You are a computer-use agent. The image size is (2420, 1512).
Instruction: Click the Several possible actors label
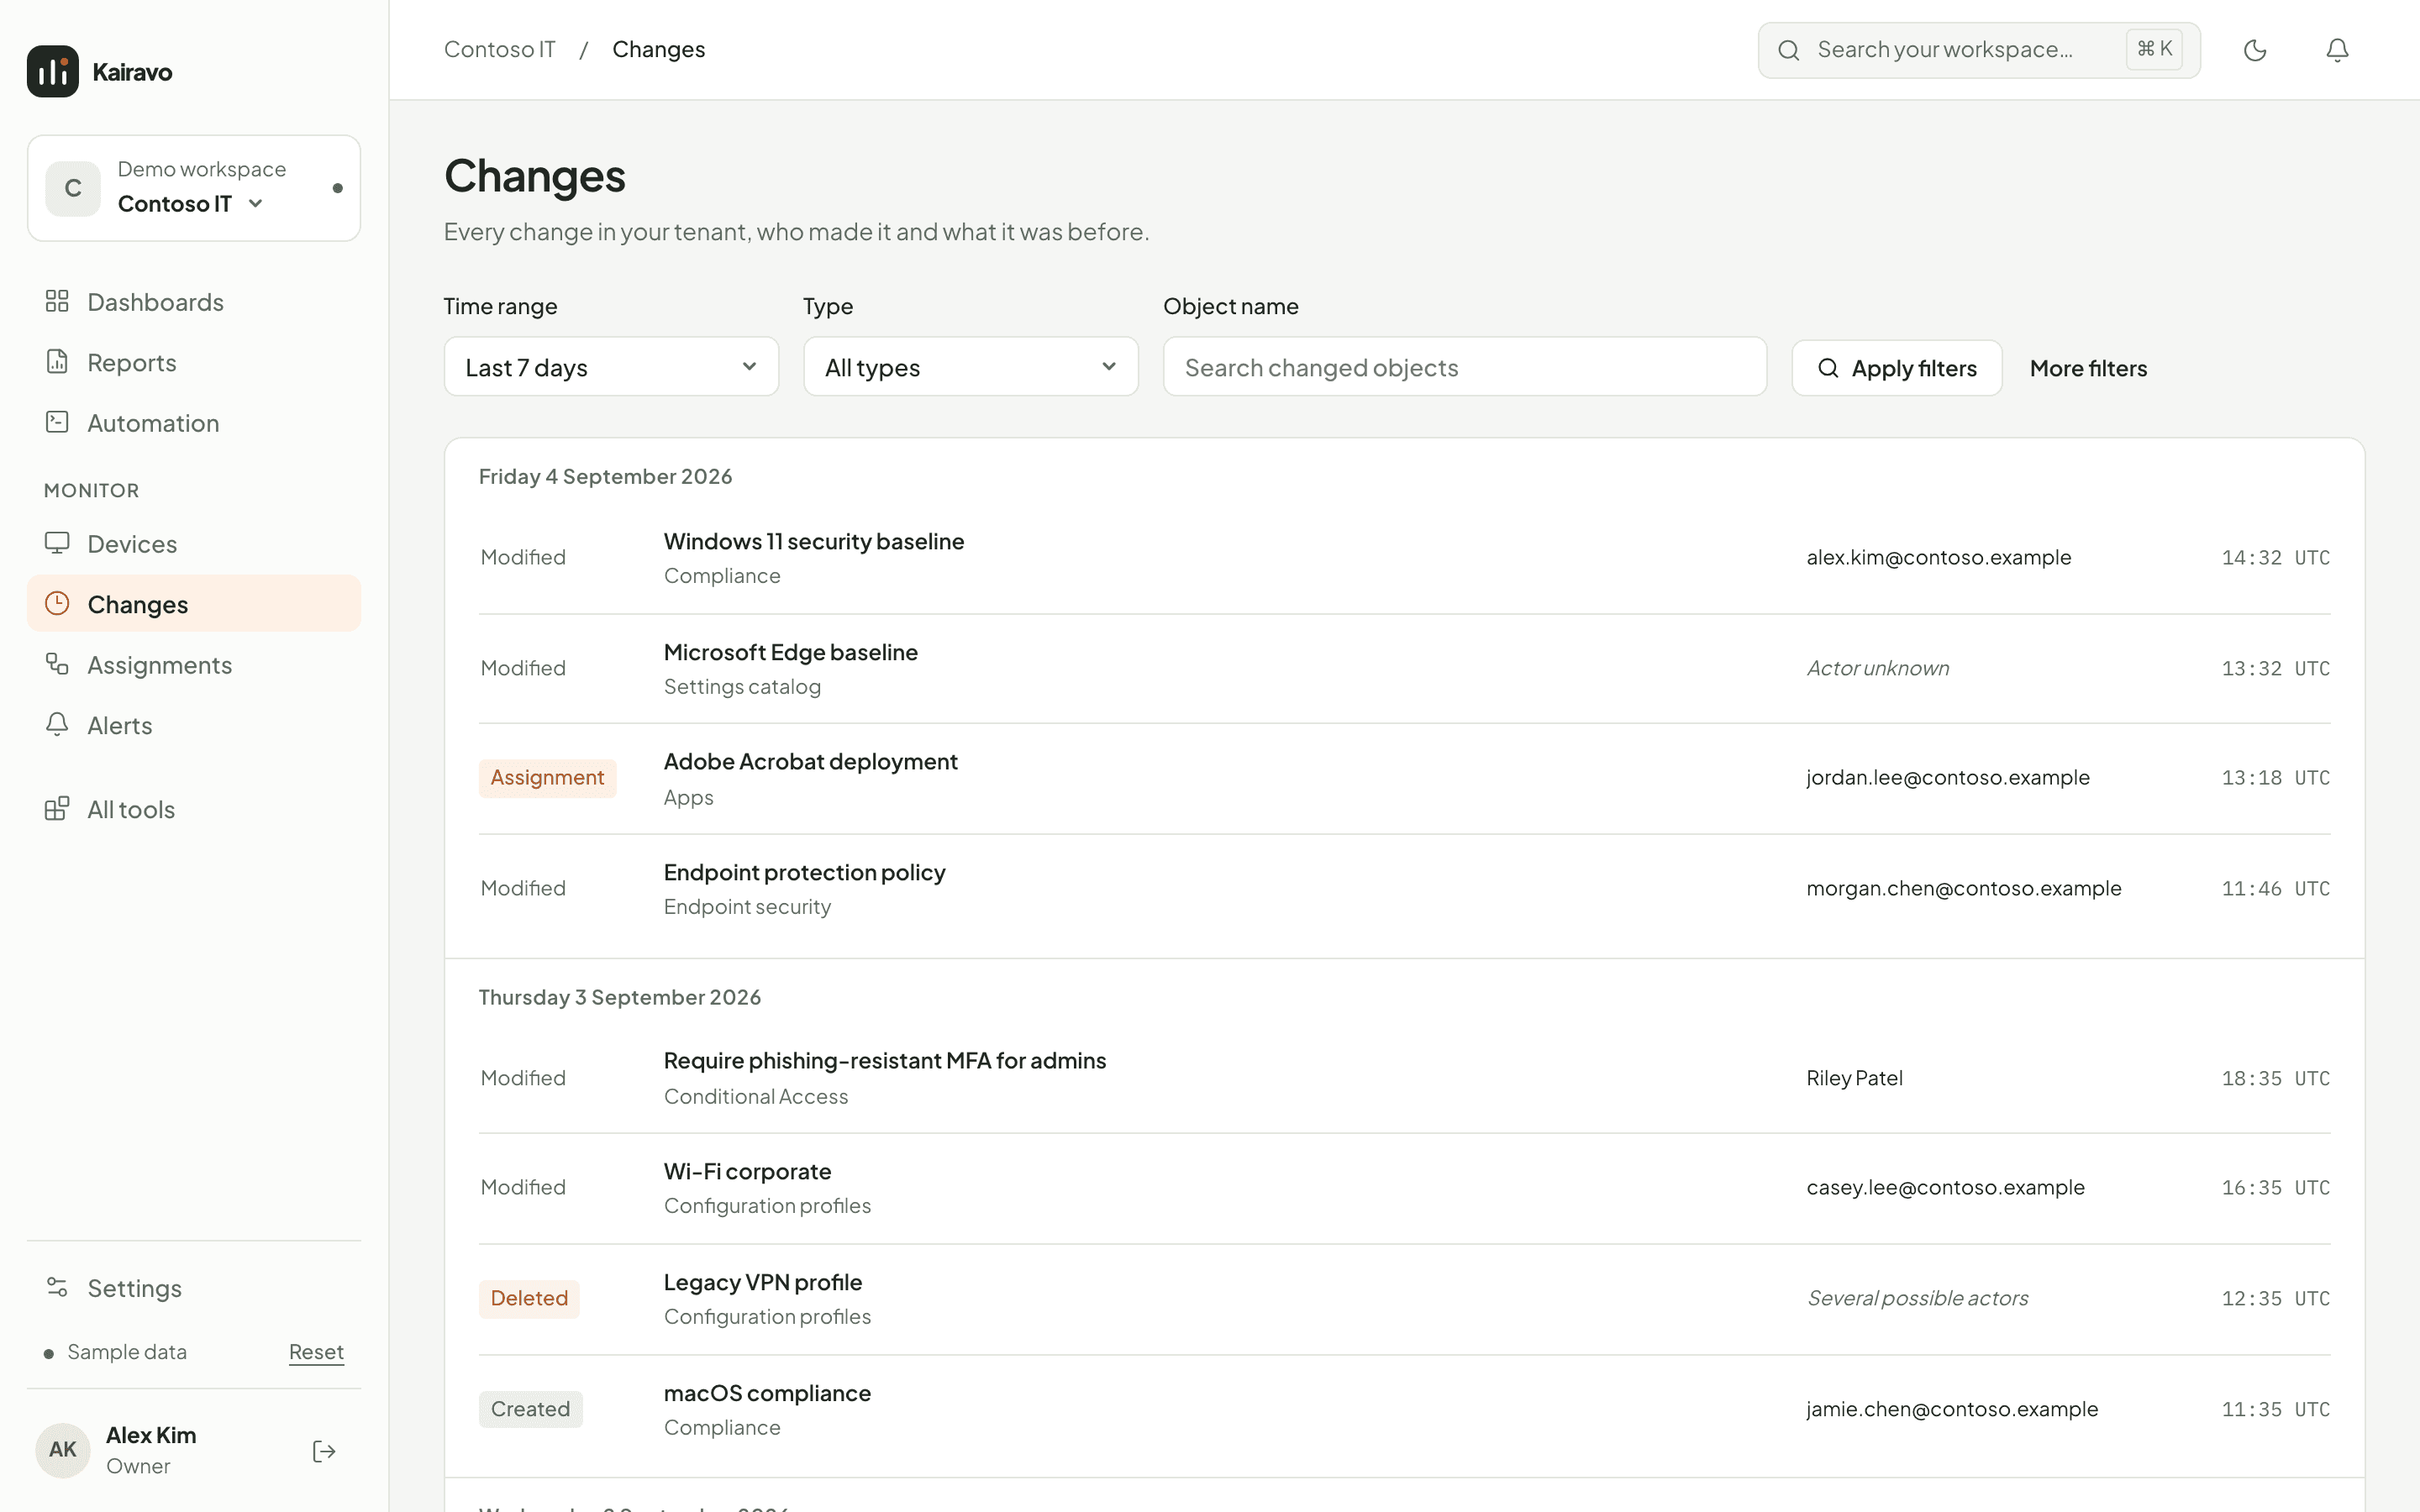tap(1917, 1298)
